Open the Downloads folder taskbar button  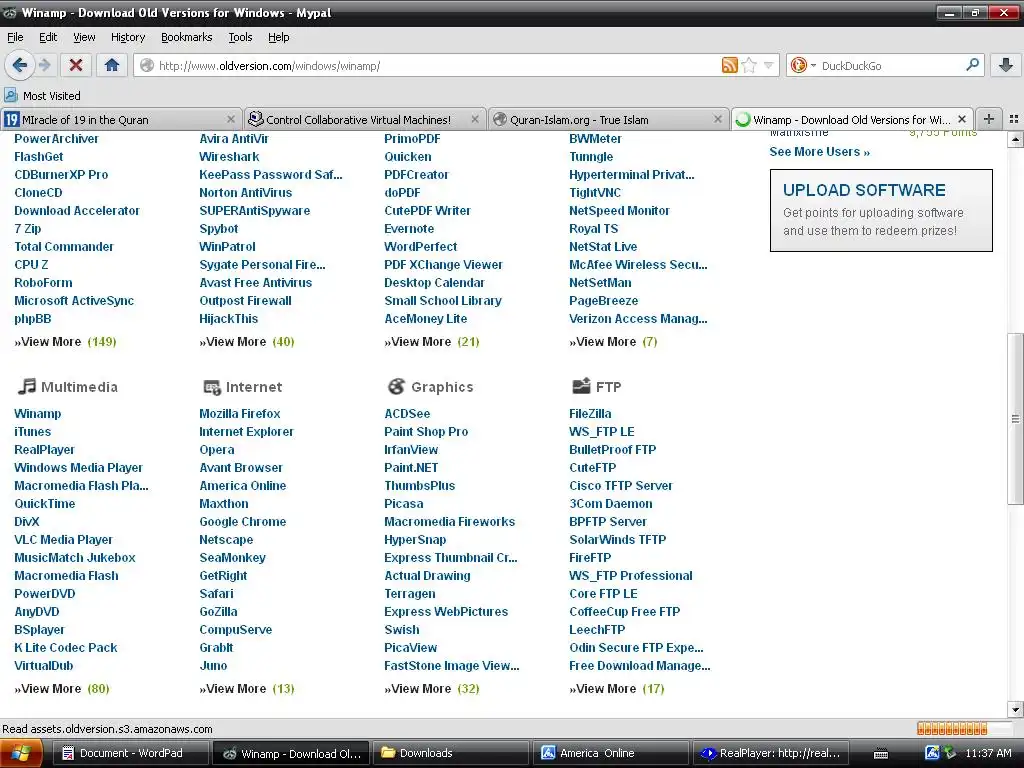[450, 753]
